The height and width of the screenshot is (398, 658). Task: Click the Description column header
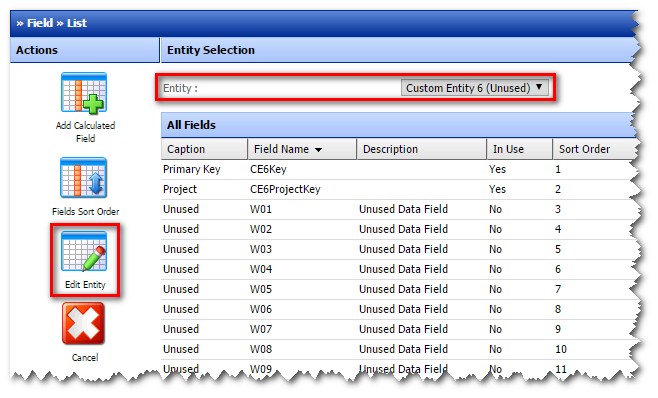coord(421,149)
